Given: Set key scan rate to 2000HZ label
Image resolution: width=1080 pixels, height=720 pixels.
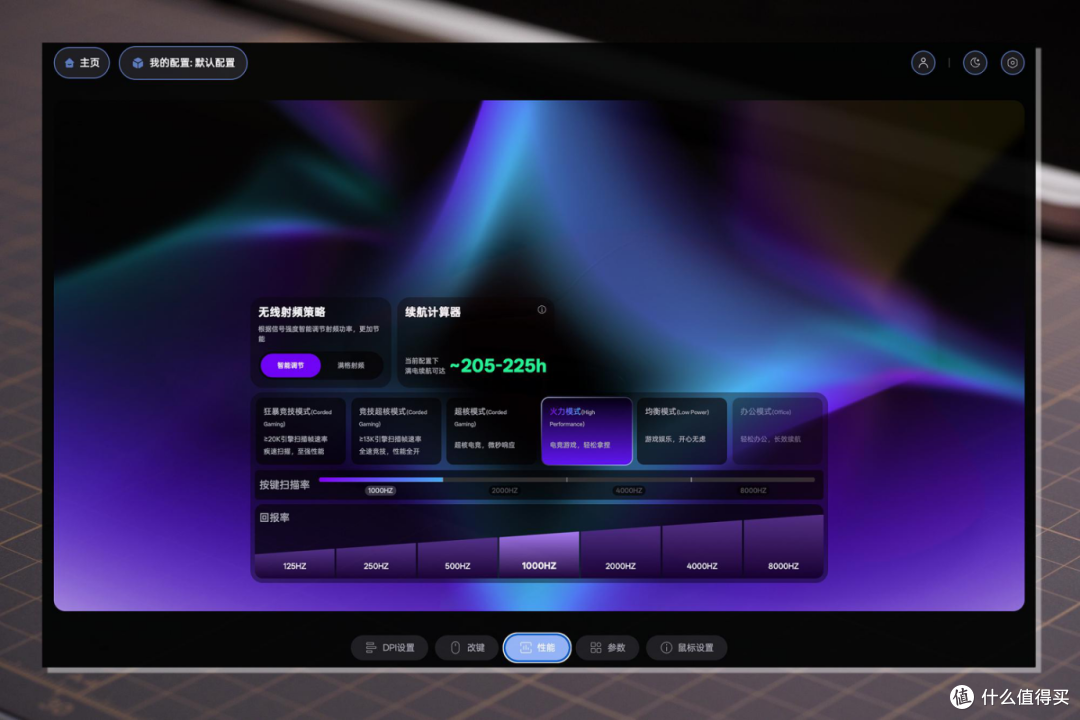Looking at the screenshot, I should coord(505,491).
